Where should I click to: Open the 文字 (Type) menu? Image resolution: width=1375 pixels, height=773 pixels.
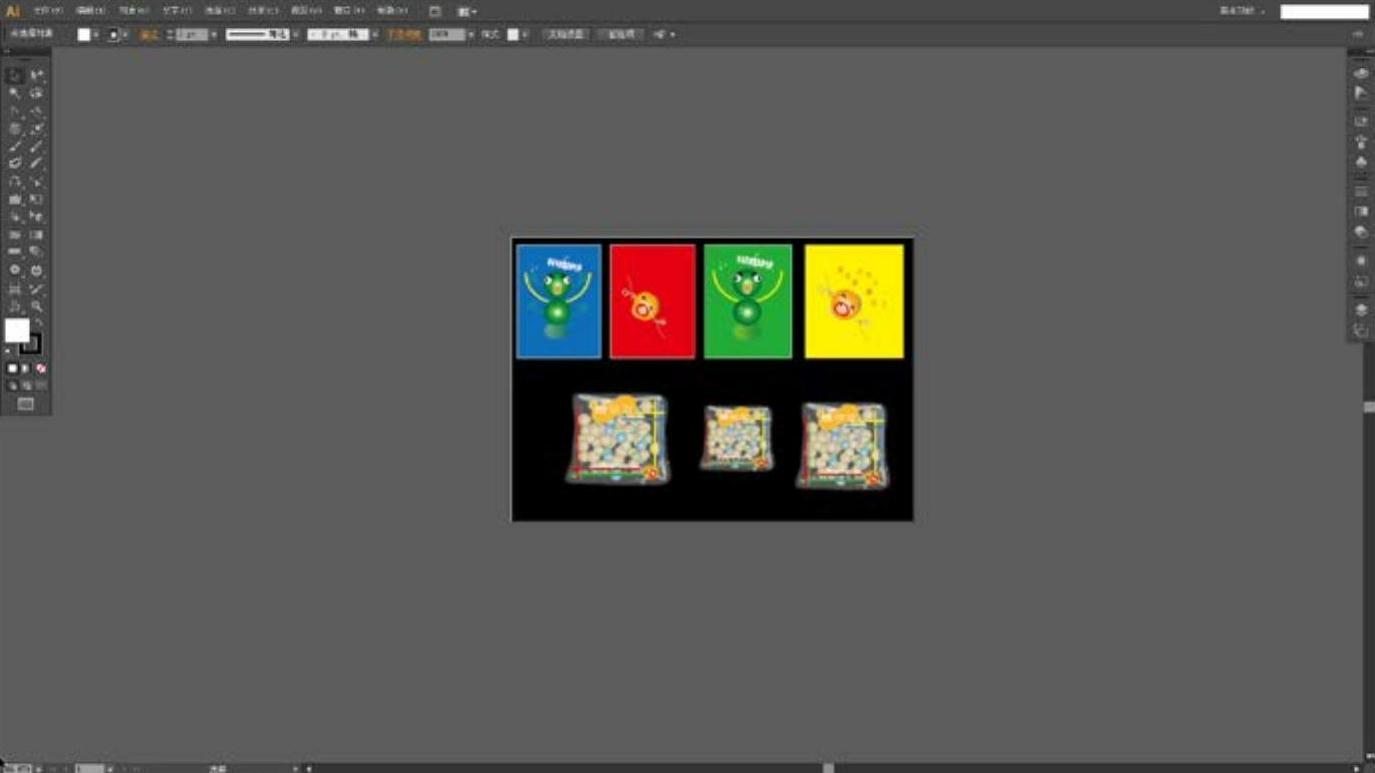pyautogui.click(x=176, y=11)
